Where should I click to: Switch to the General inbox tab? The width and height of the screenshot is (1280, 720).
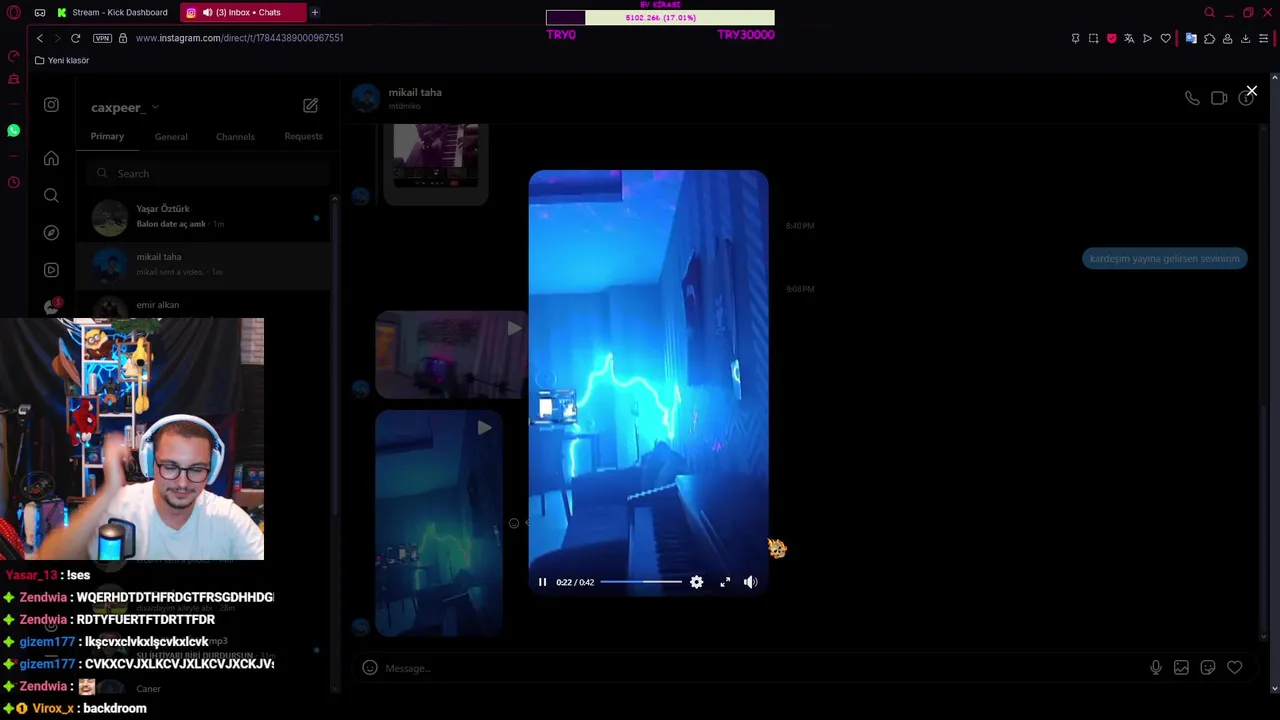[171, 136]
